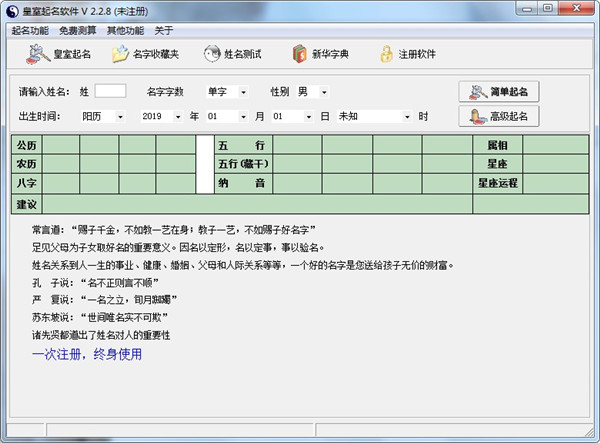Open the 关于 menu
This screenshot has height=443, width=600.
(x=164, y=31)
